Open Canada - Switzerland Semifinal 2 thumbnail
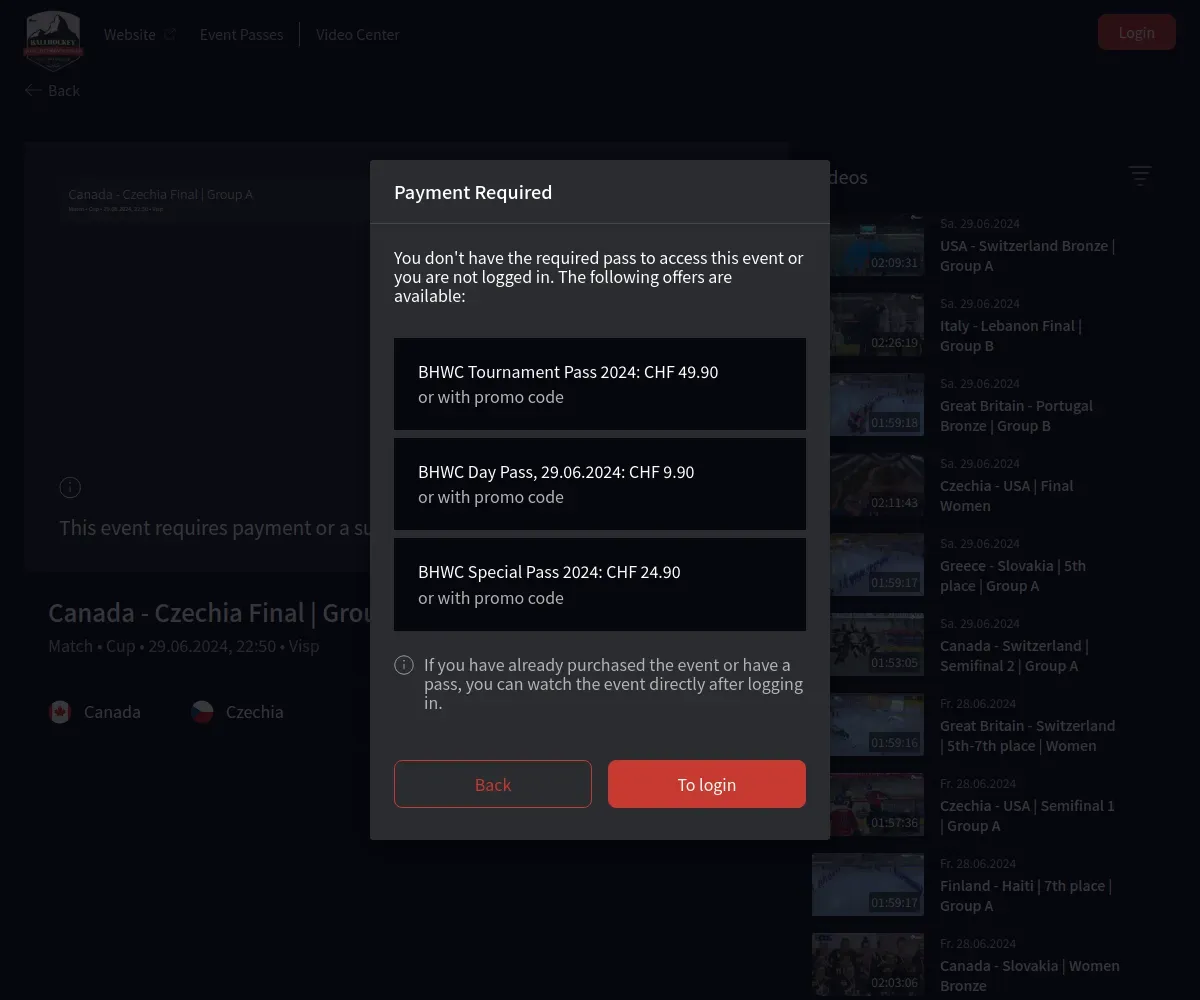 [x=877, y=645]
